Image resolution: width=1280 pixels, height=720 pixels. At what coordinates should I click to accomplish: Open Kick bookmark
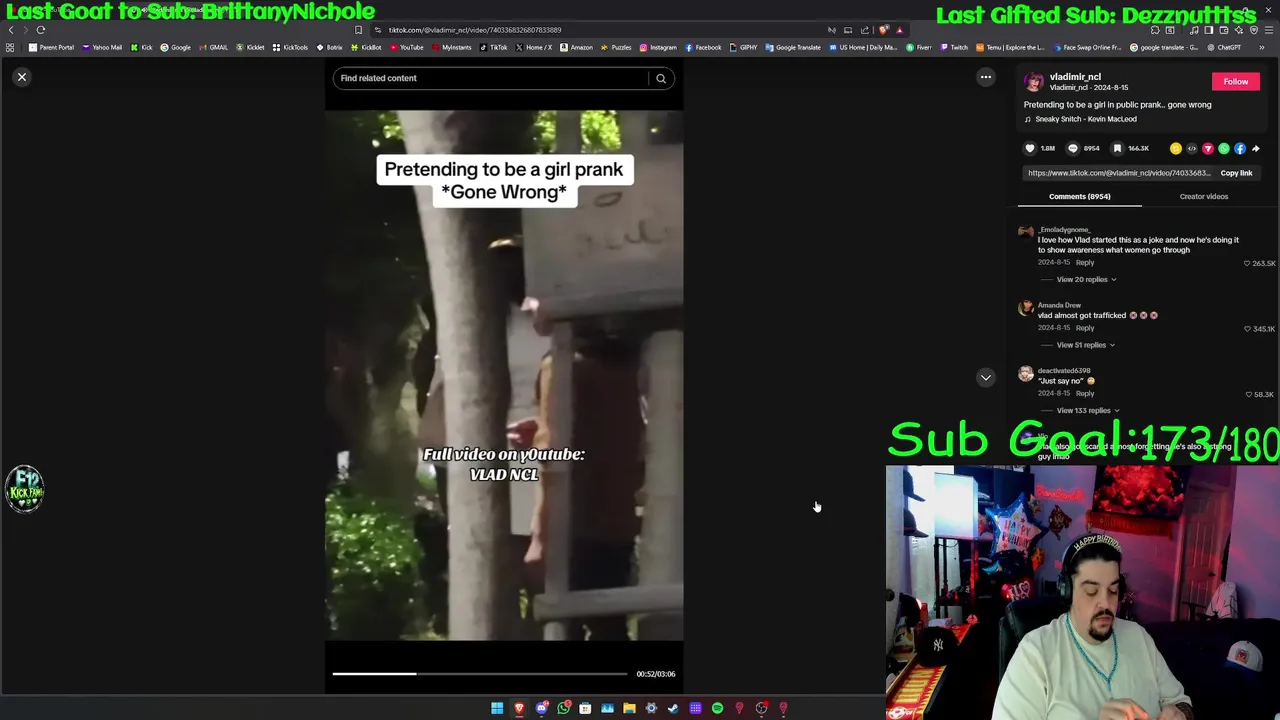tap(141, 47)
